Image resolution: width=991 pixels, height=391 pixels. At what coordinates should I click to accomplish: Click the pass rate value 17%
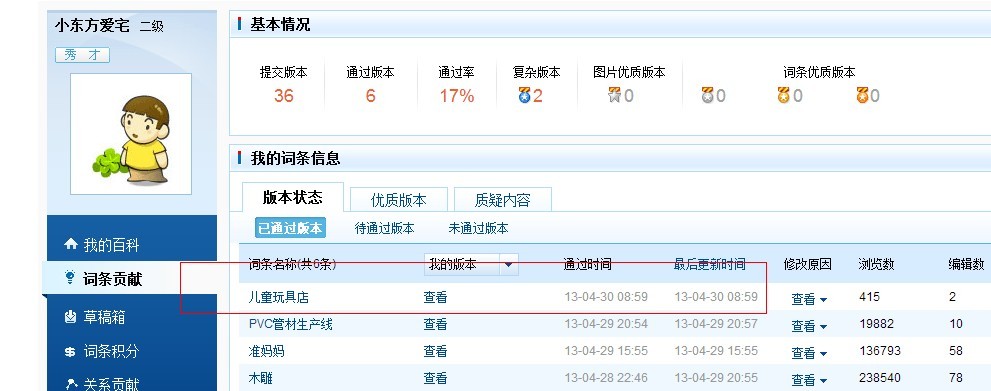coord(457,96)
